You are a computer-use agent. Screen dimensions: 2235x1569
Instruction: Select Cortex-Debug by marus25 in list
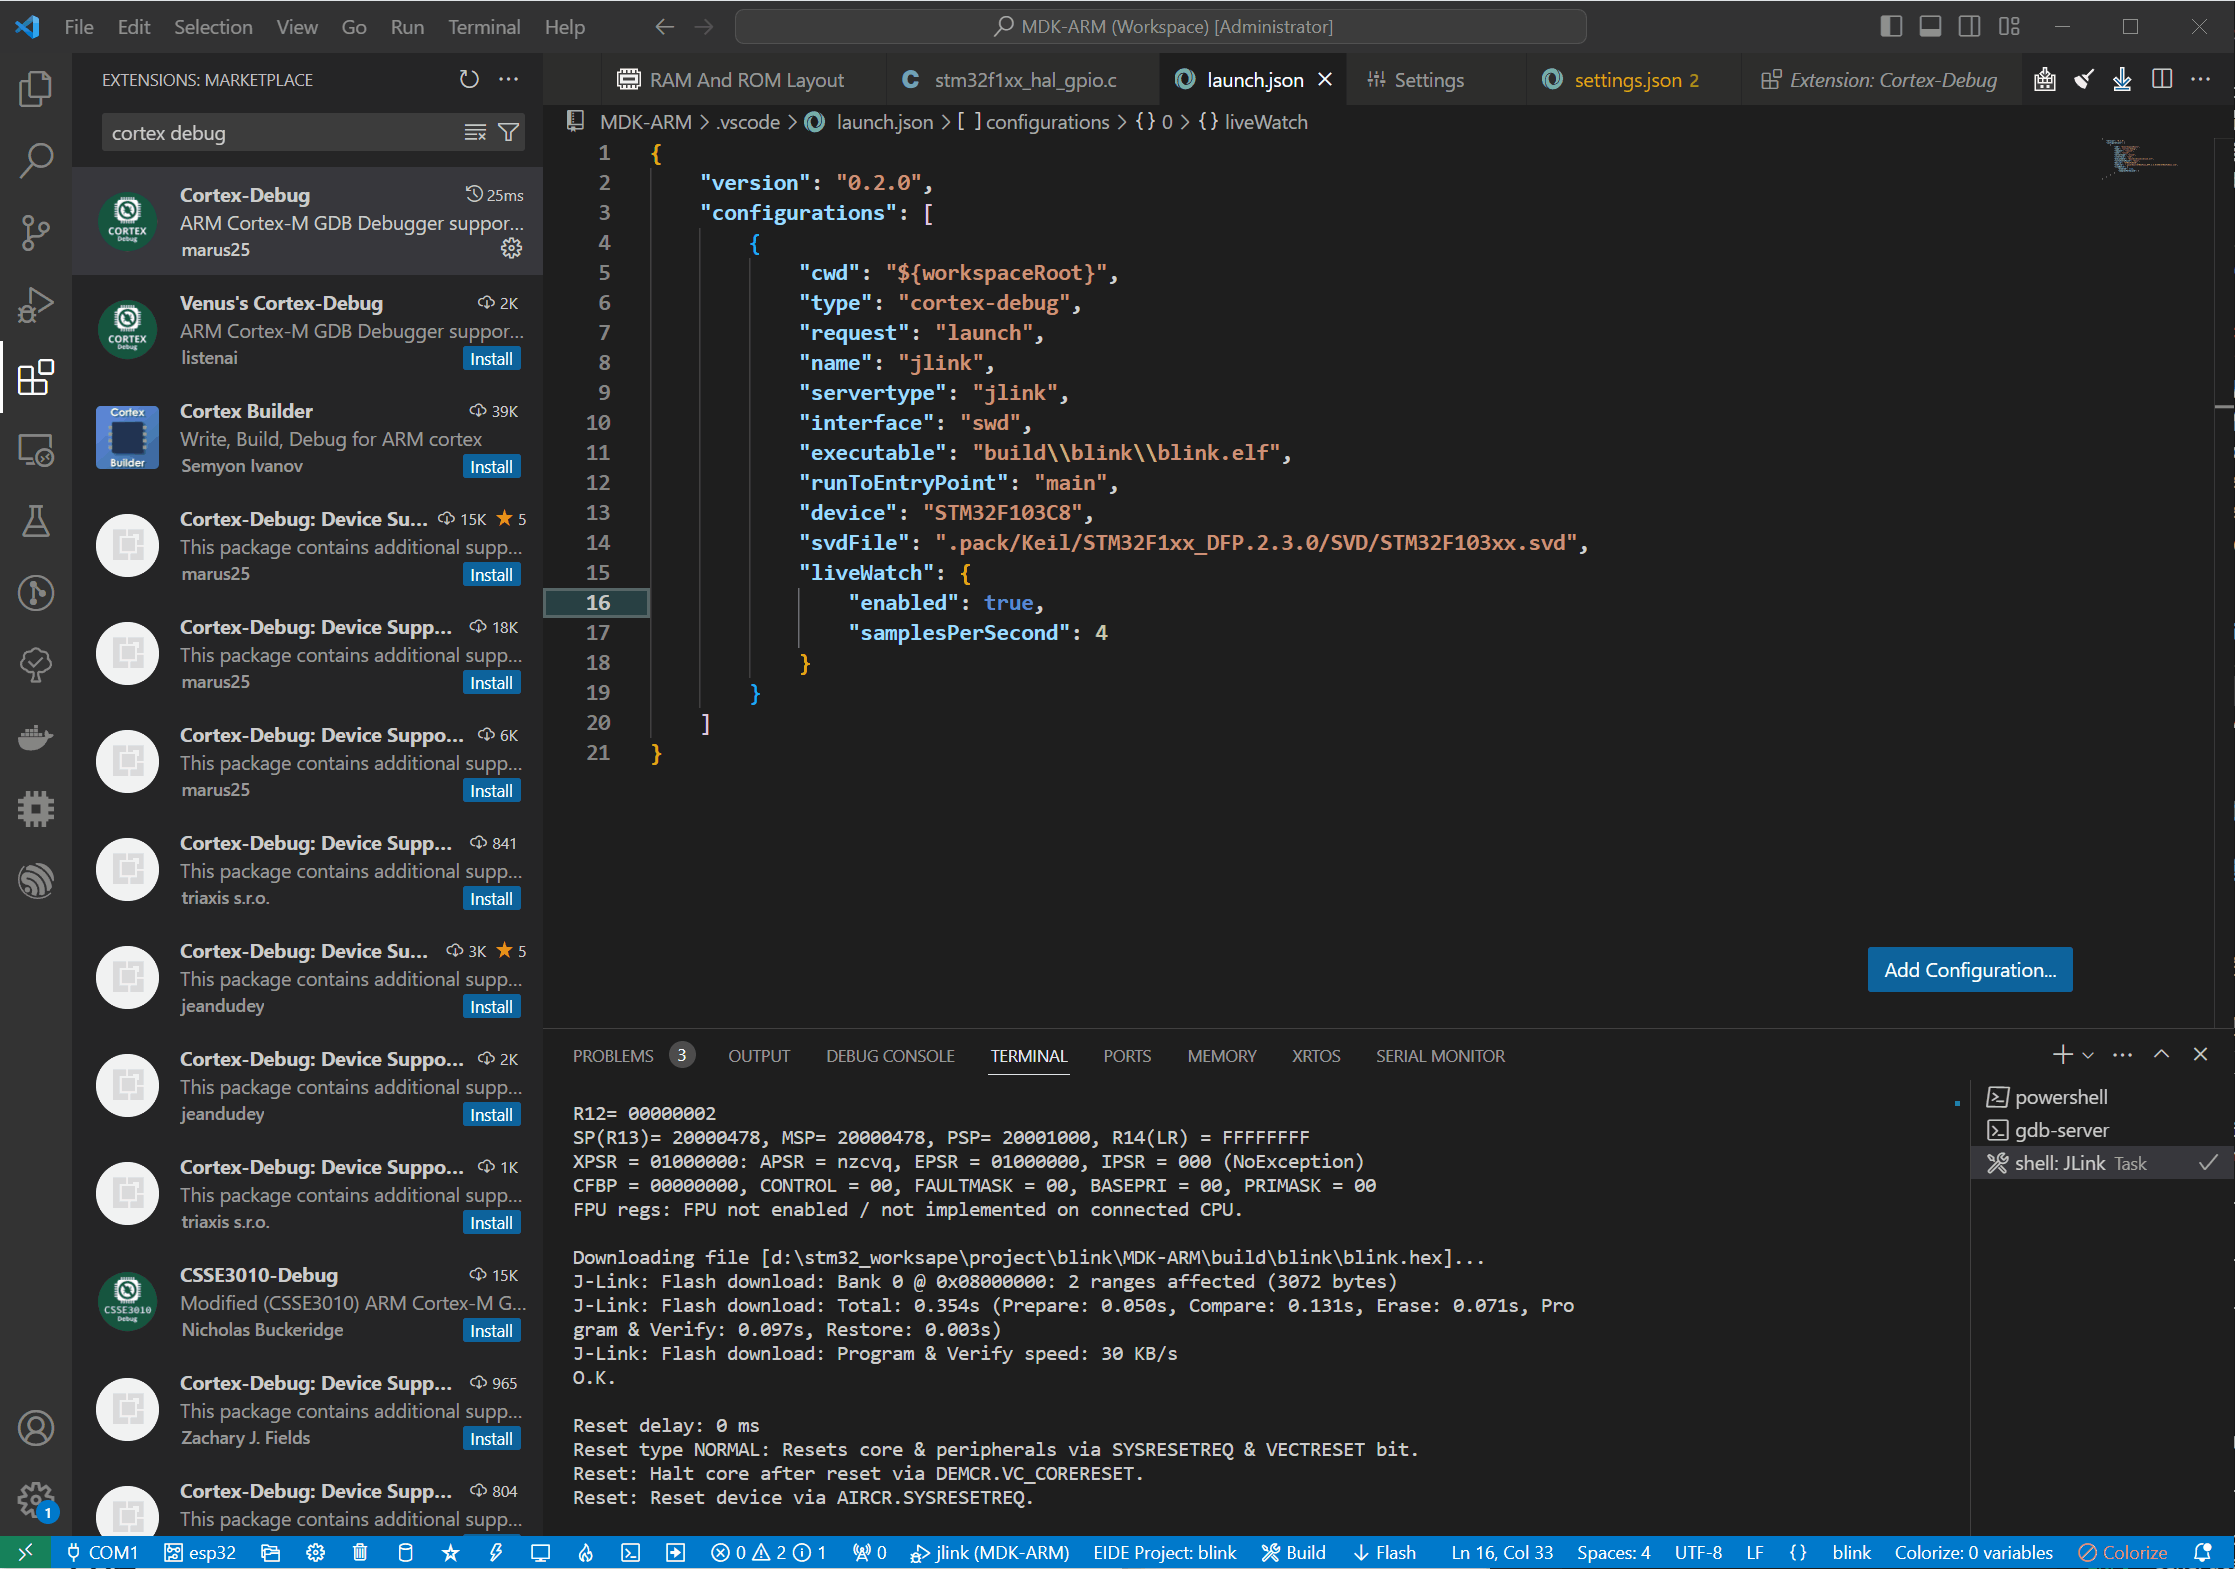307,221
